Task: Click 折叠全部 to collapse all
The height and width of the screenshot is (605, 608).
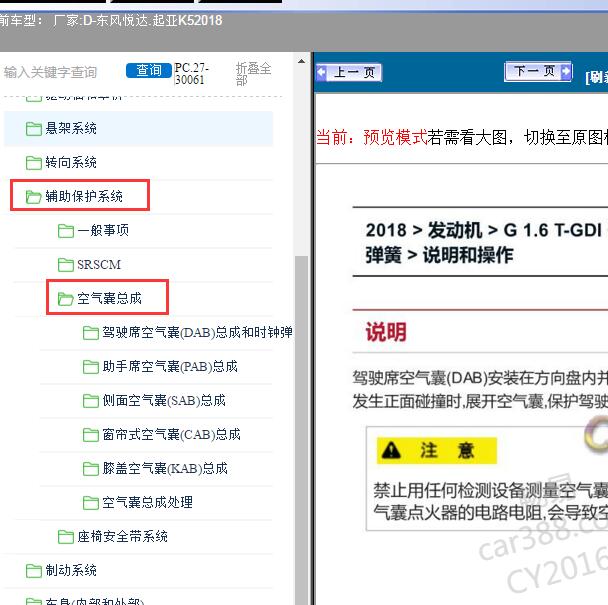Action: (x=253, y=74)
